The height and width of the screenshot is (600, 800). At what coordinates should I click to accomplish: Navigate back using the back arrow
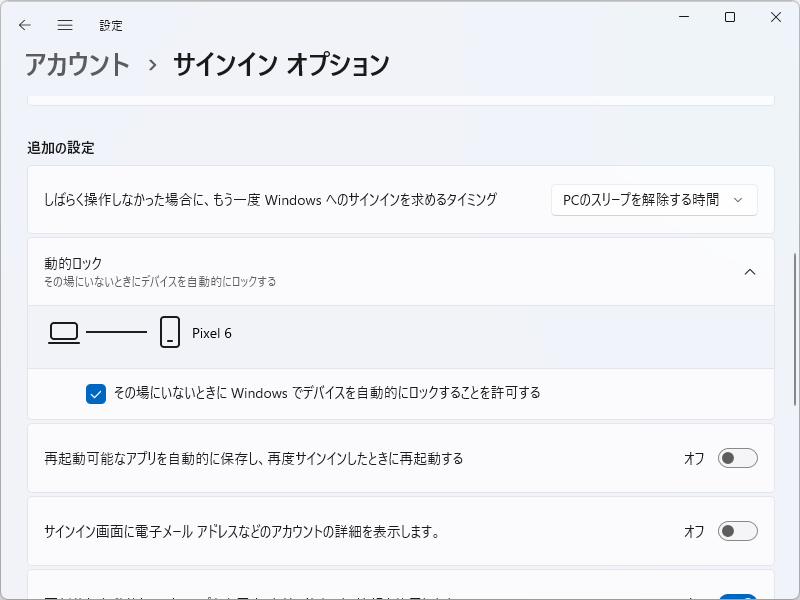click(x=25, y=25)
